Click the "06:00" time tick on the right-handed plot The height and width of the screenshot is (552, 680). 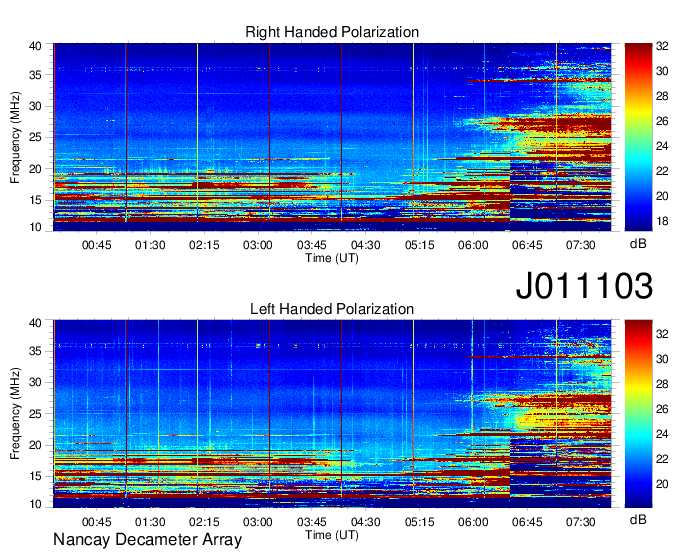(473, 245)
